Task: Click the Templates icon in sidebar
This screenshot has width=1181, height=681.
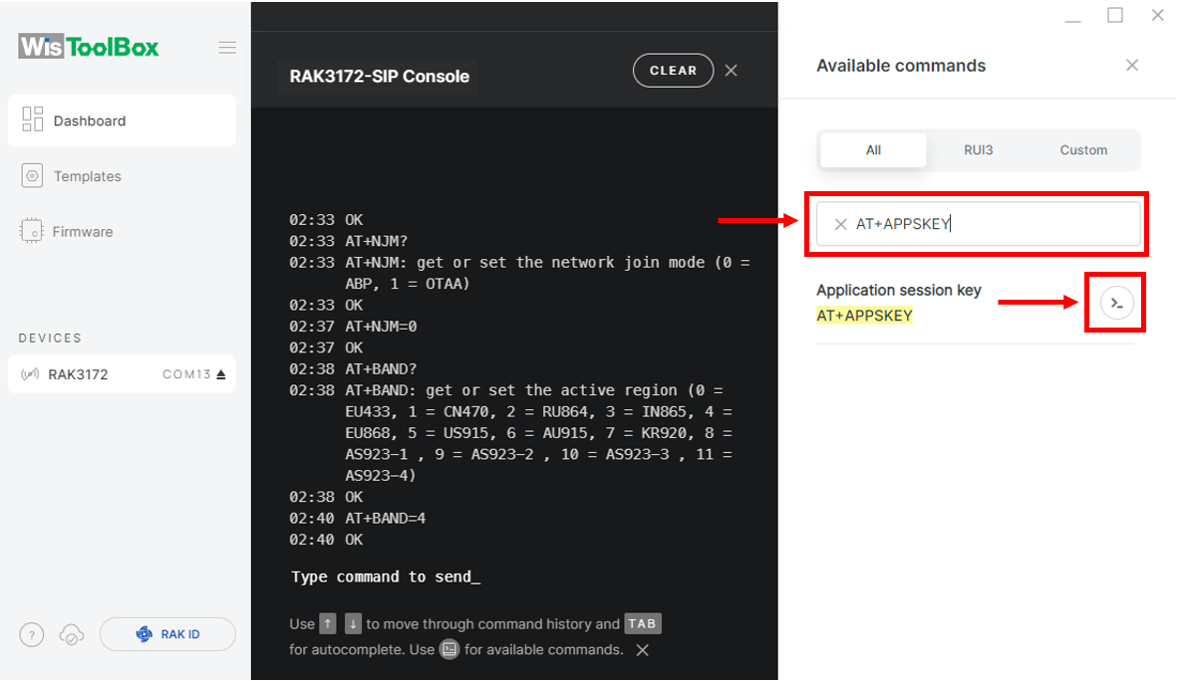Action: point(32,176)
